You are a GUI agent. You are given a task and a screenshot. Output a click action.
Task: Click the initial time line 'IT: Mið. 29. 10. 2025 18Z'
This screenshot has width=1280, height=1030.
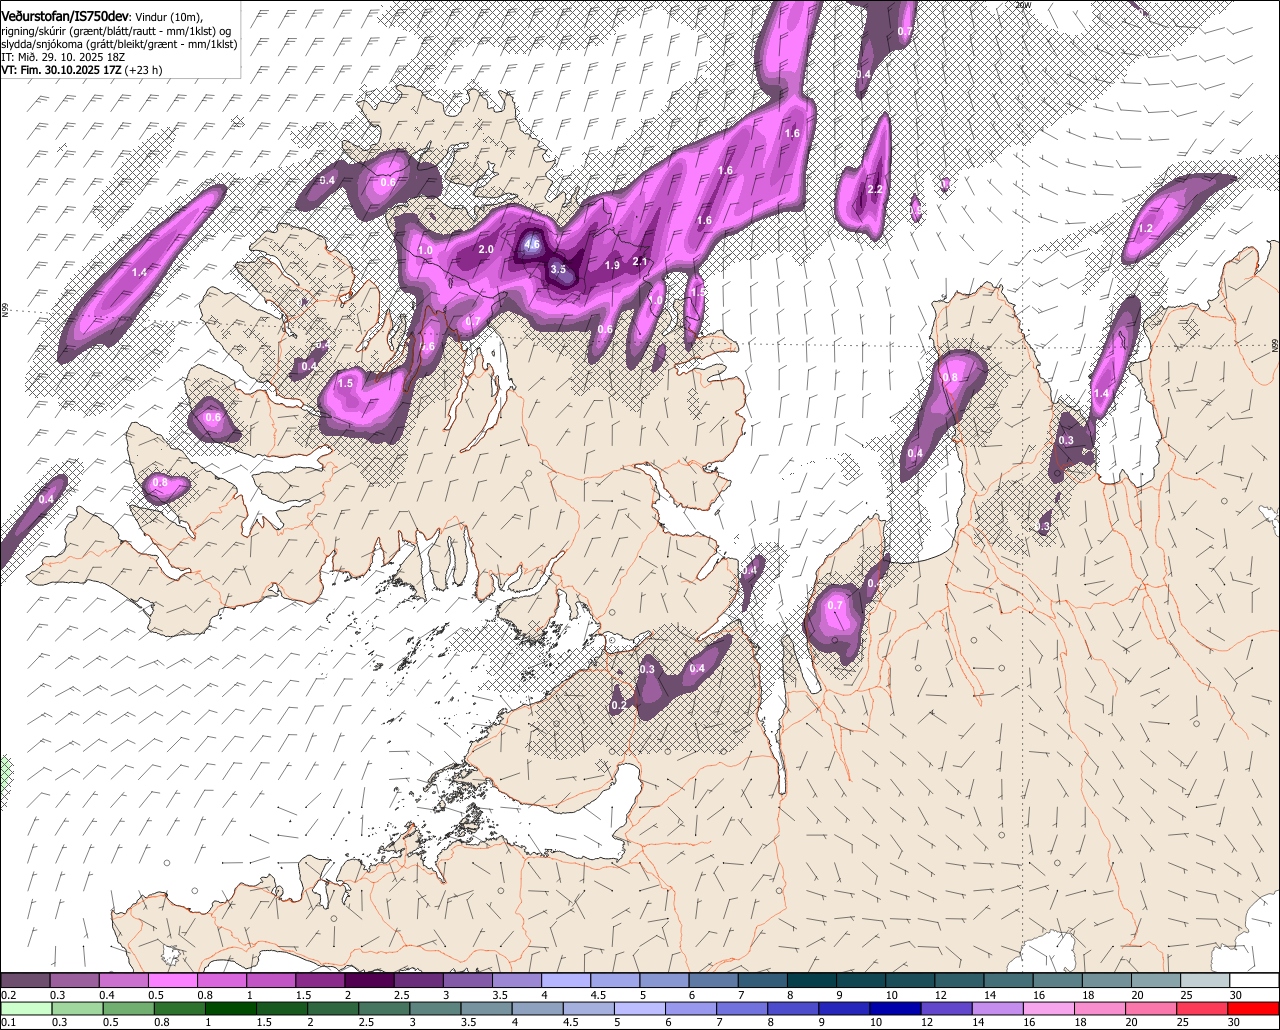[x=63, y=57]
